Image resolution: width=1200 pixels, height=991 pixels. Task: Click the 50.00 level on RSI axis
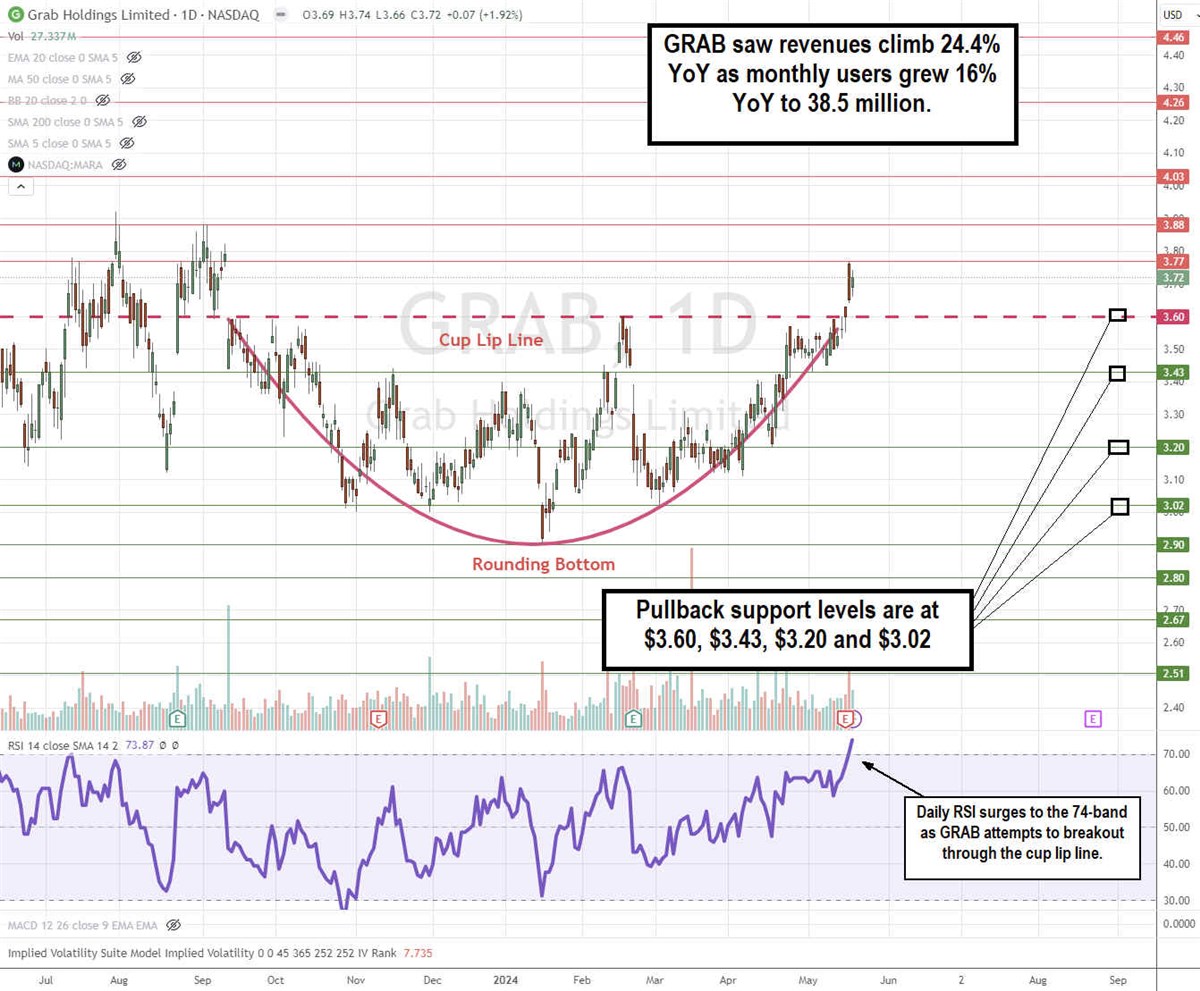click(1174, 827)
